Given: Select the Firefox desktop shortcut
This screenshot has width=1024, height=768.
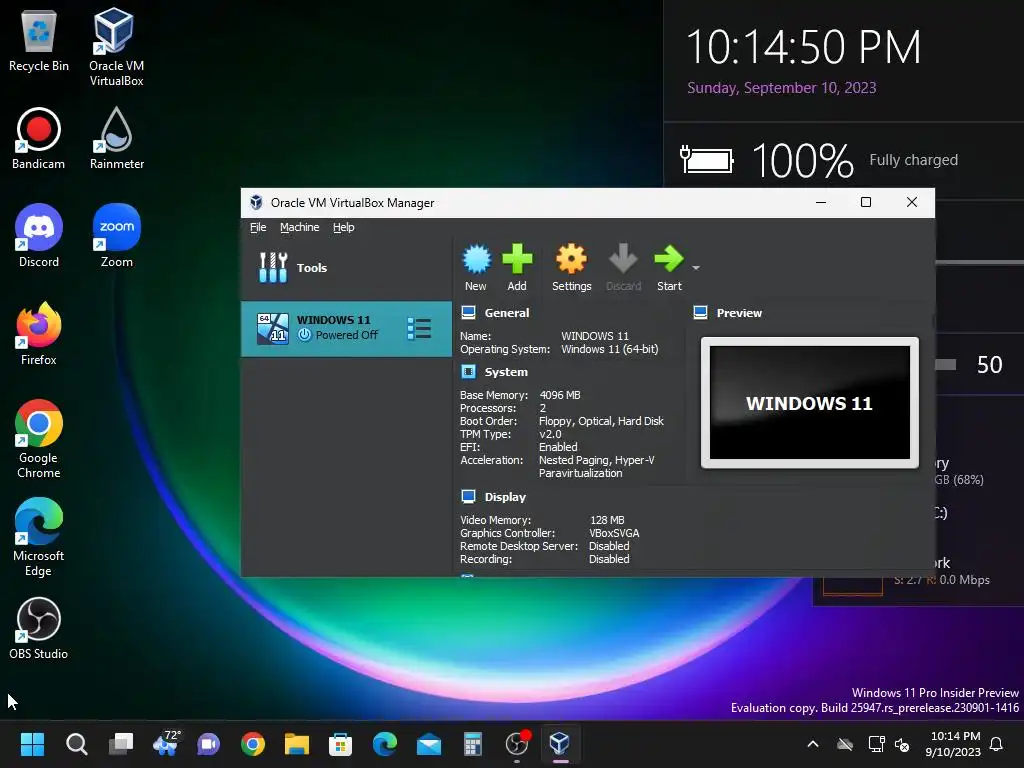Looking at the screenshot, I should coord(39,334).
